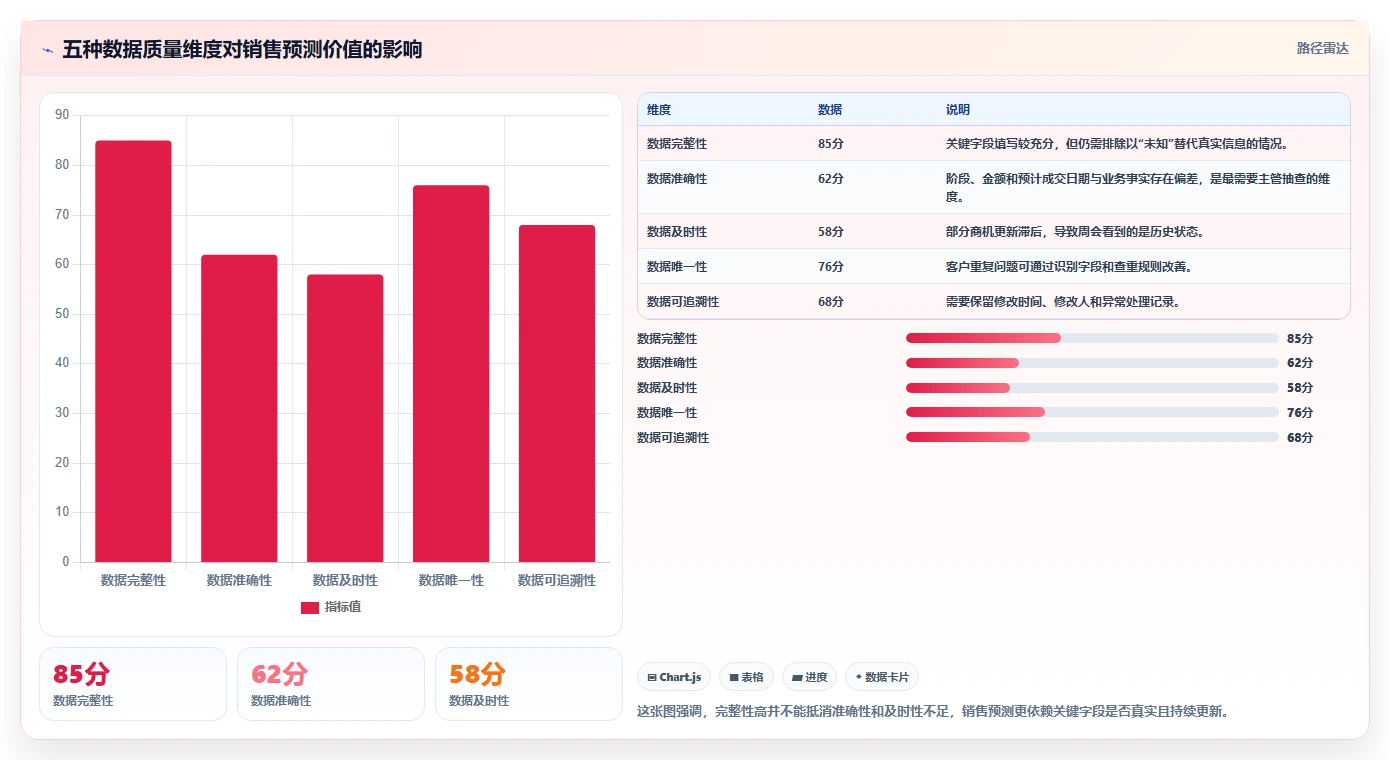This screenshot has height=760, width=1390.
Task: Click the 76分 cell in the table
Action: coord(831,267)
